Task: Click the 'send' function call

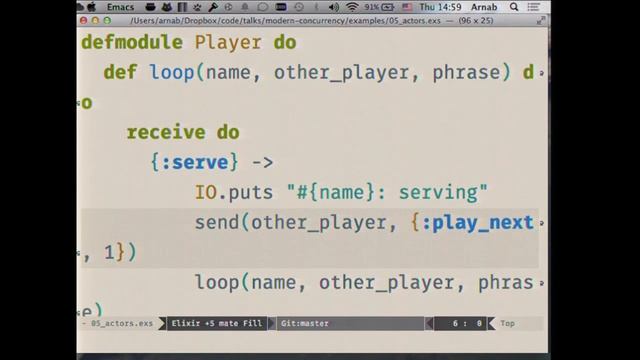Action: [217, 222]
